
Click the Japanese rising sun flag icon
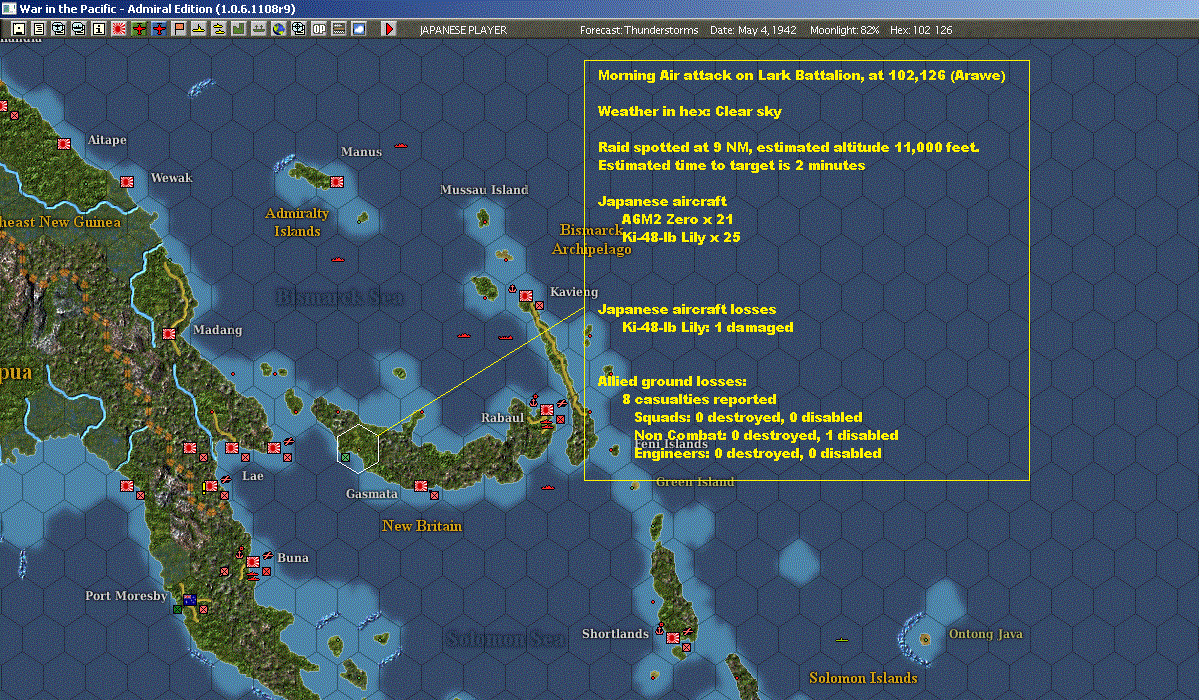119,29
